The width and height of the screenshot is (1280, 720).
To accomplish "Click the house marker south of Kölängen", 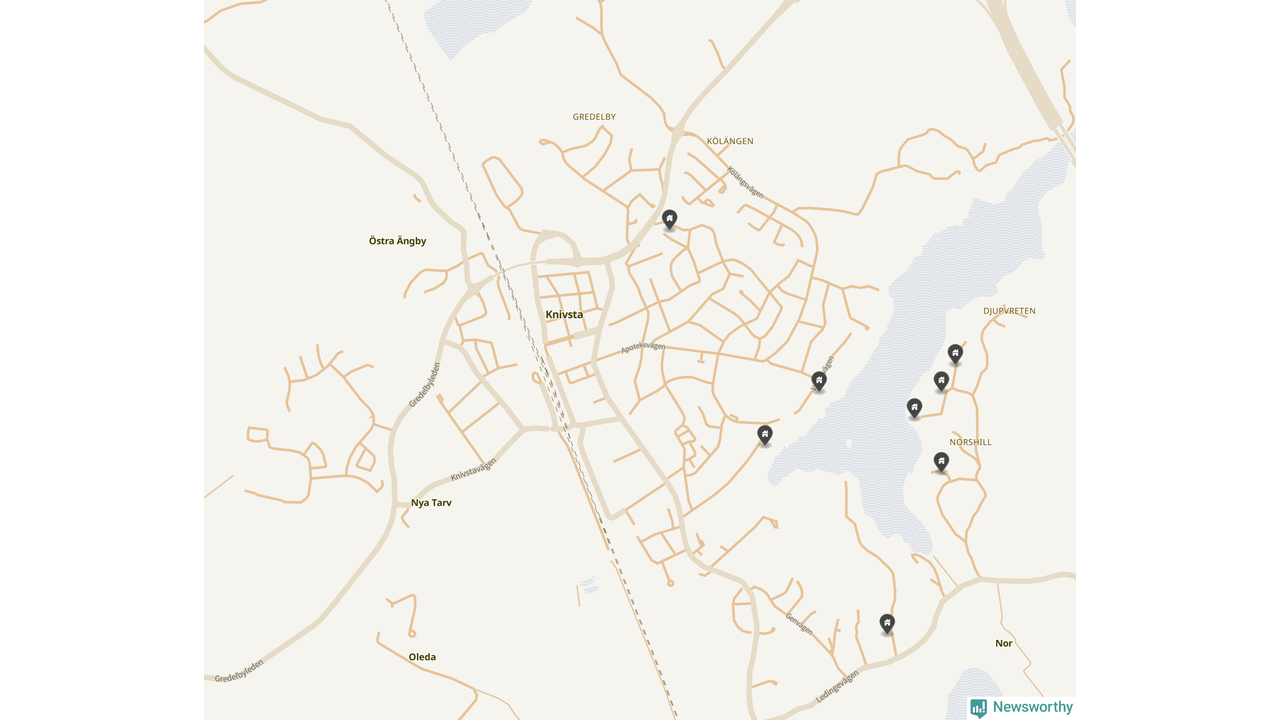I will pos(670,219).
